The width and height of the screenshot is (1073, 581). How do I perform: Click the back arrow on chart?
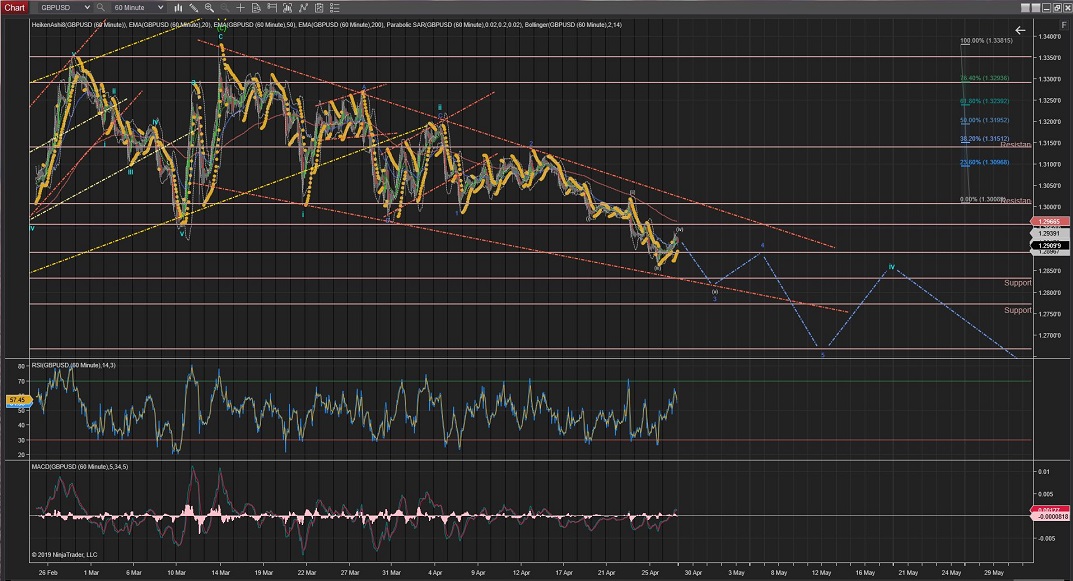click(x=1020, y=31)
